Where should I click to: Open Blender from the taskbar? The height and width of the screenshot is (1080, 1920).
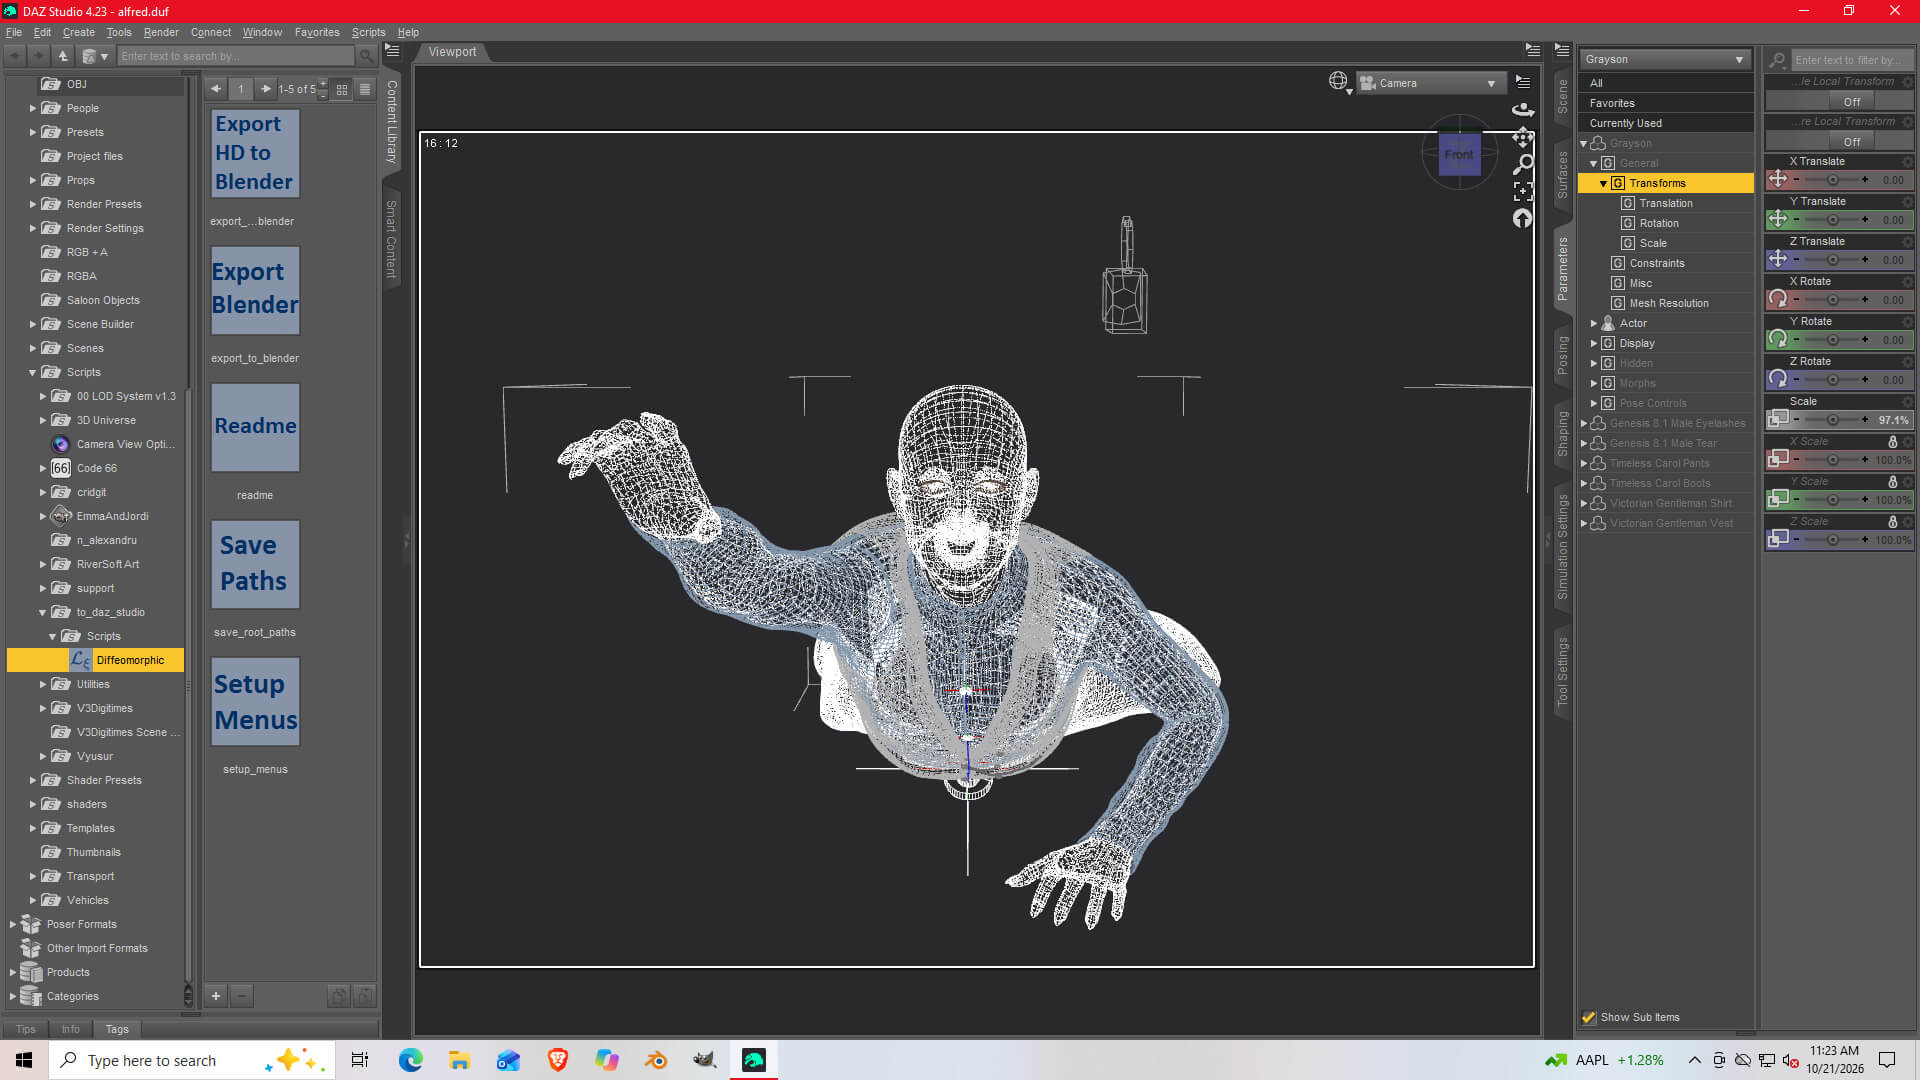[656, 1060]
